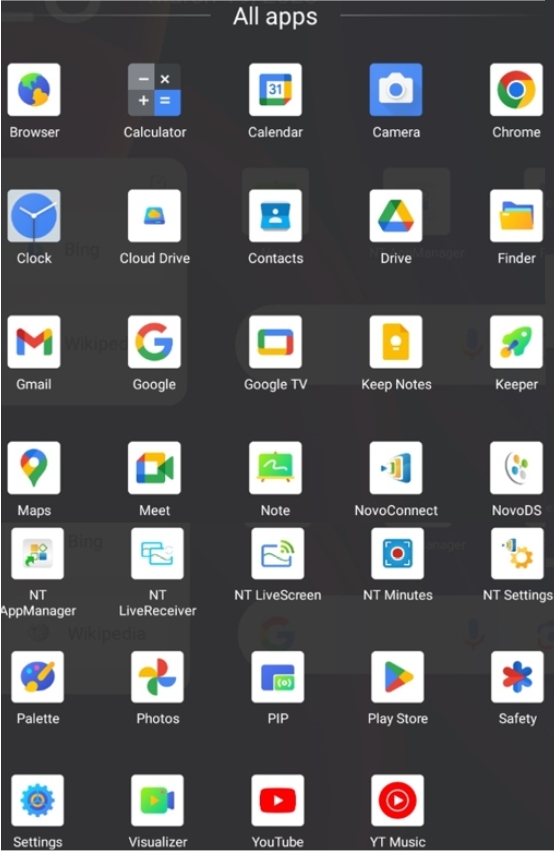Open NT Settings
The image size is (554, 851).
[518, 554]
